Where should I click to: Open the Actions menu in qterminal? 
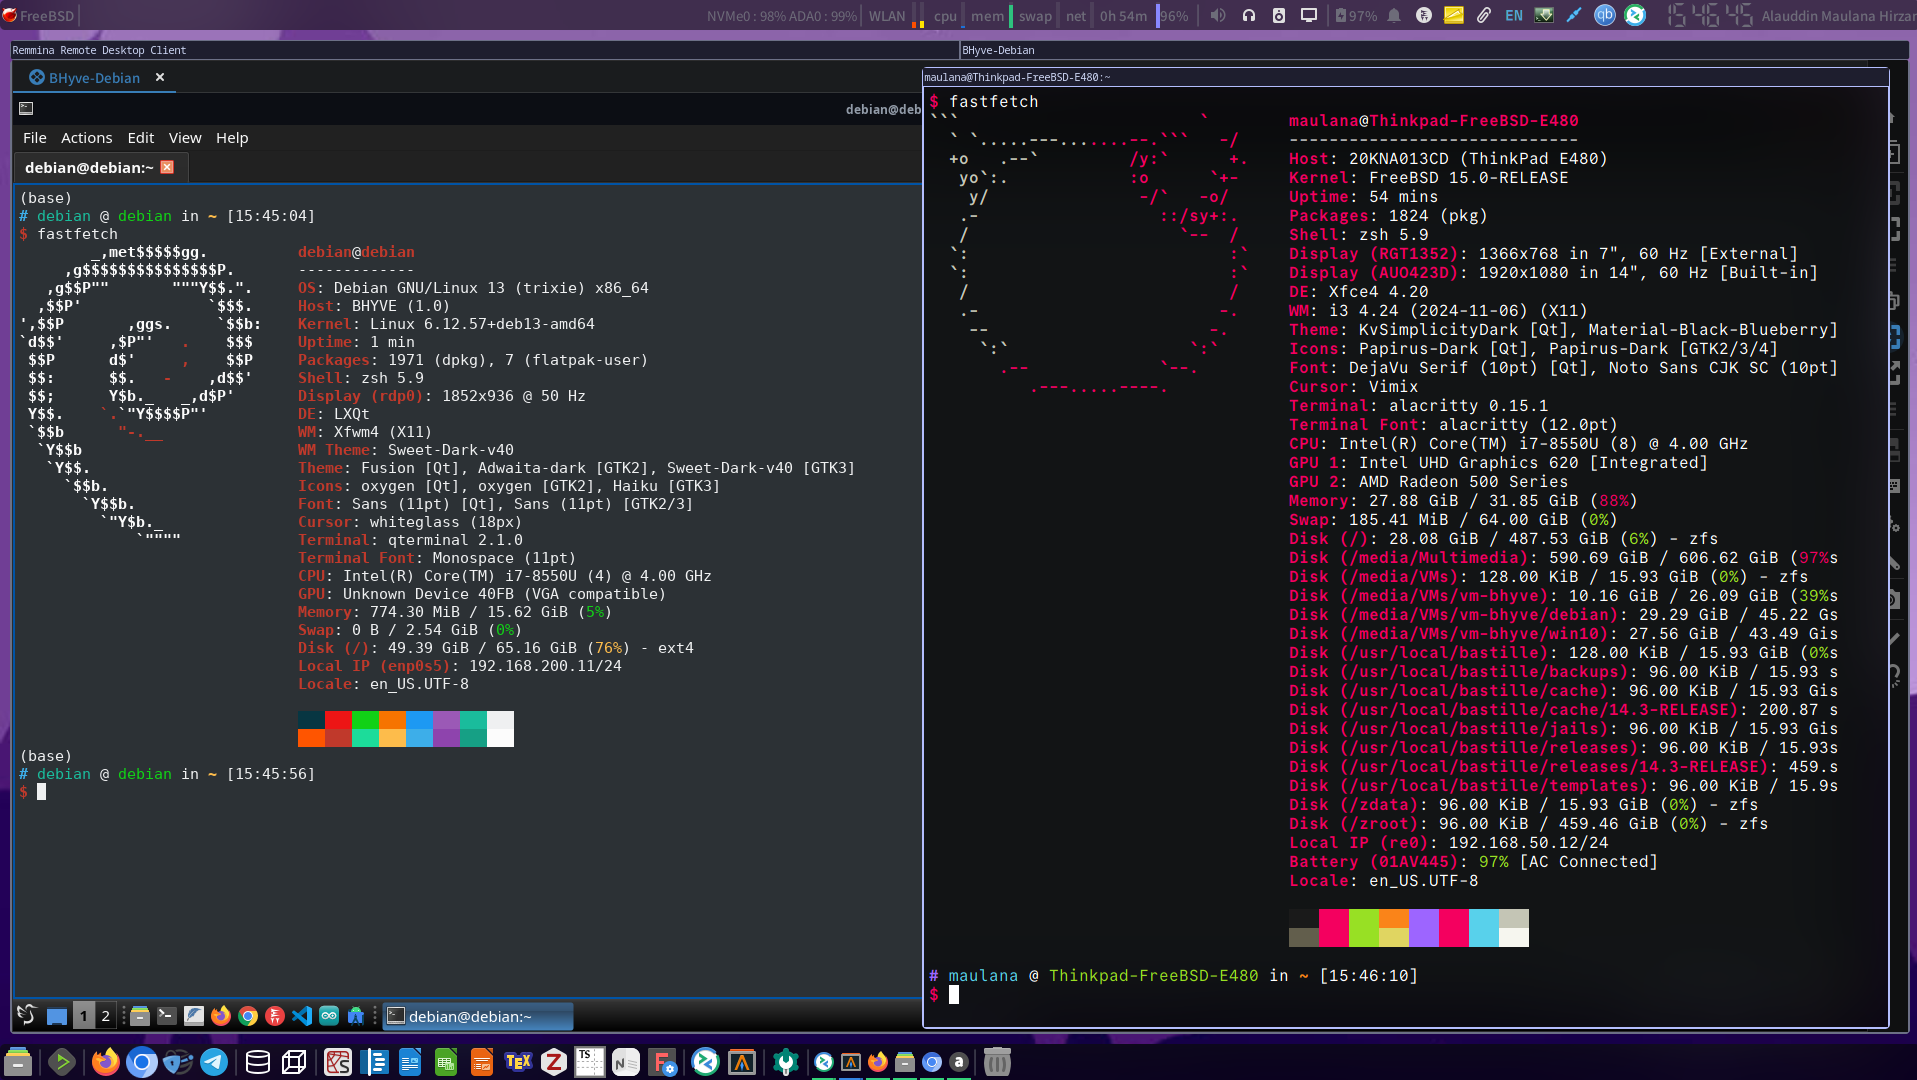click(x=86, y=138)
